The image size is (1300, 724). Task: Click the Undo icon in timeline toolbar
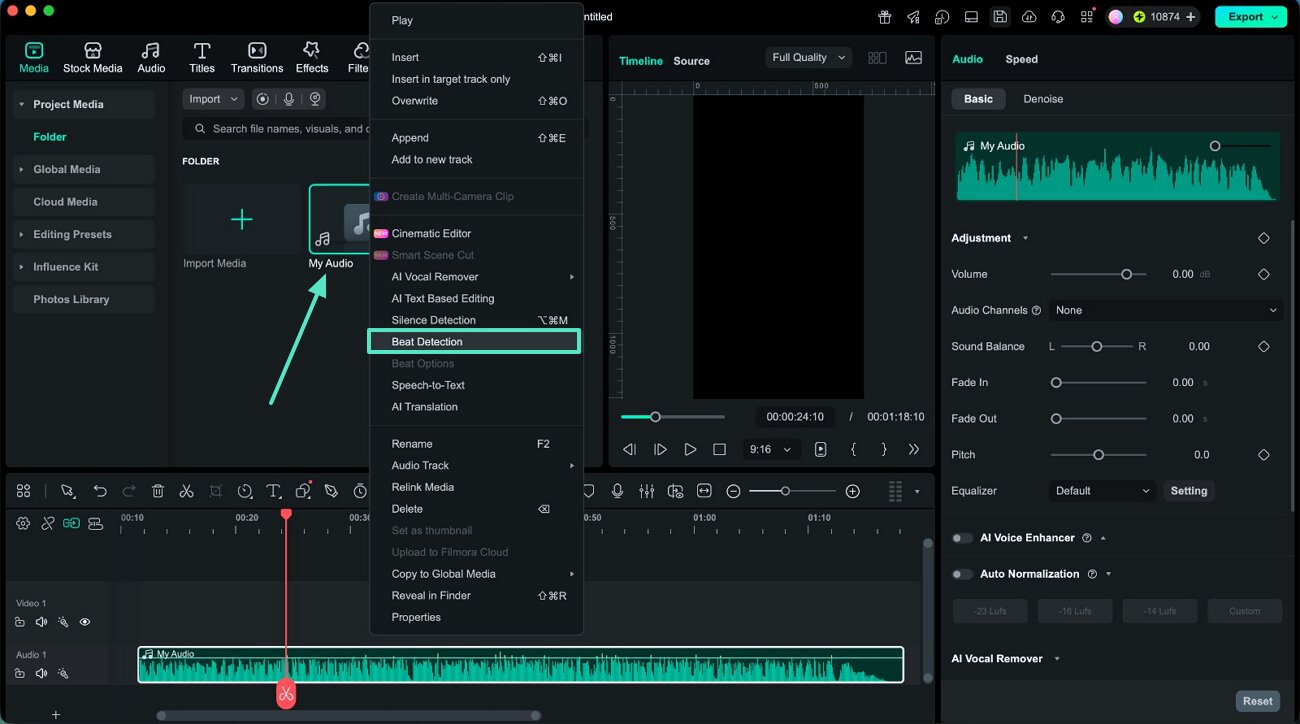[x=100, y=491]
